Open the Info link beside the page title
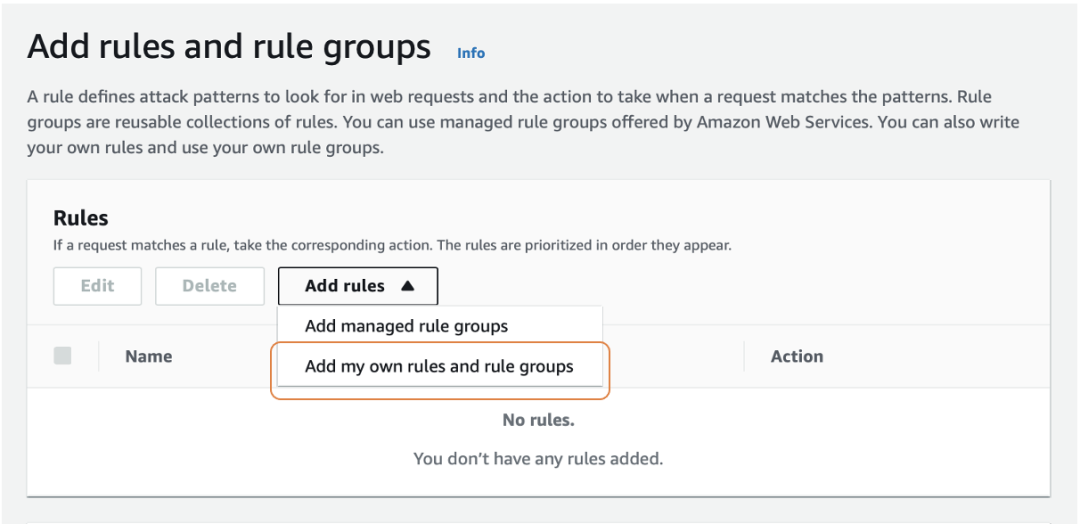The height and width of the screenshot is (524, 1080). point(470,53)
